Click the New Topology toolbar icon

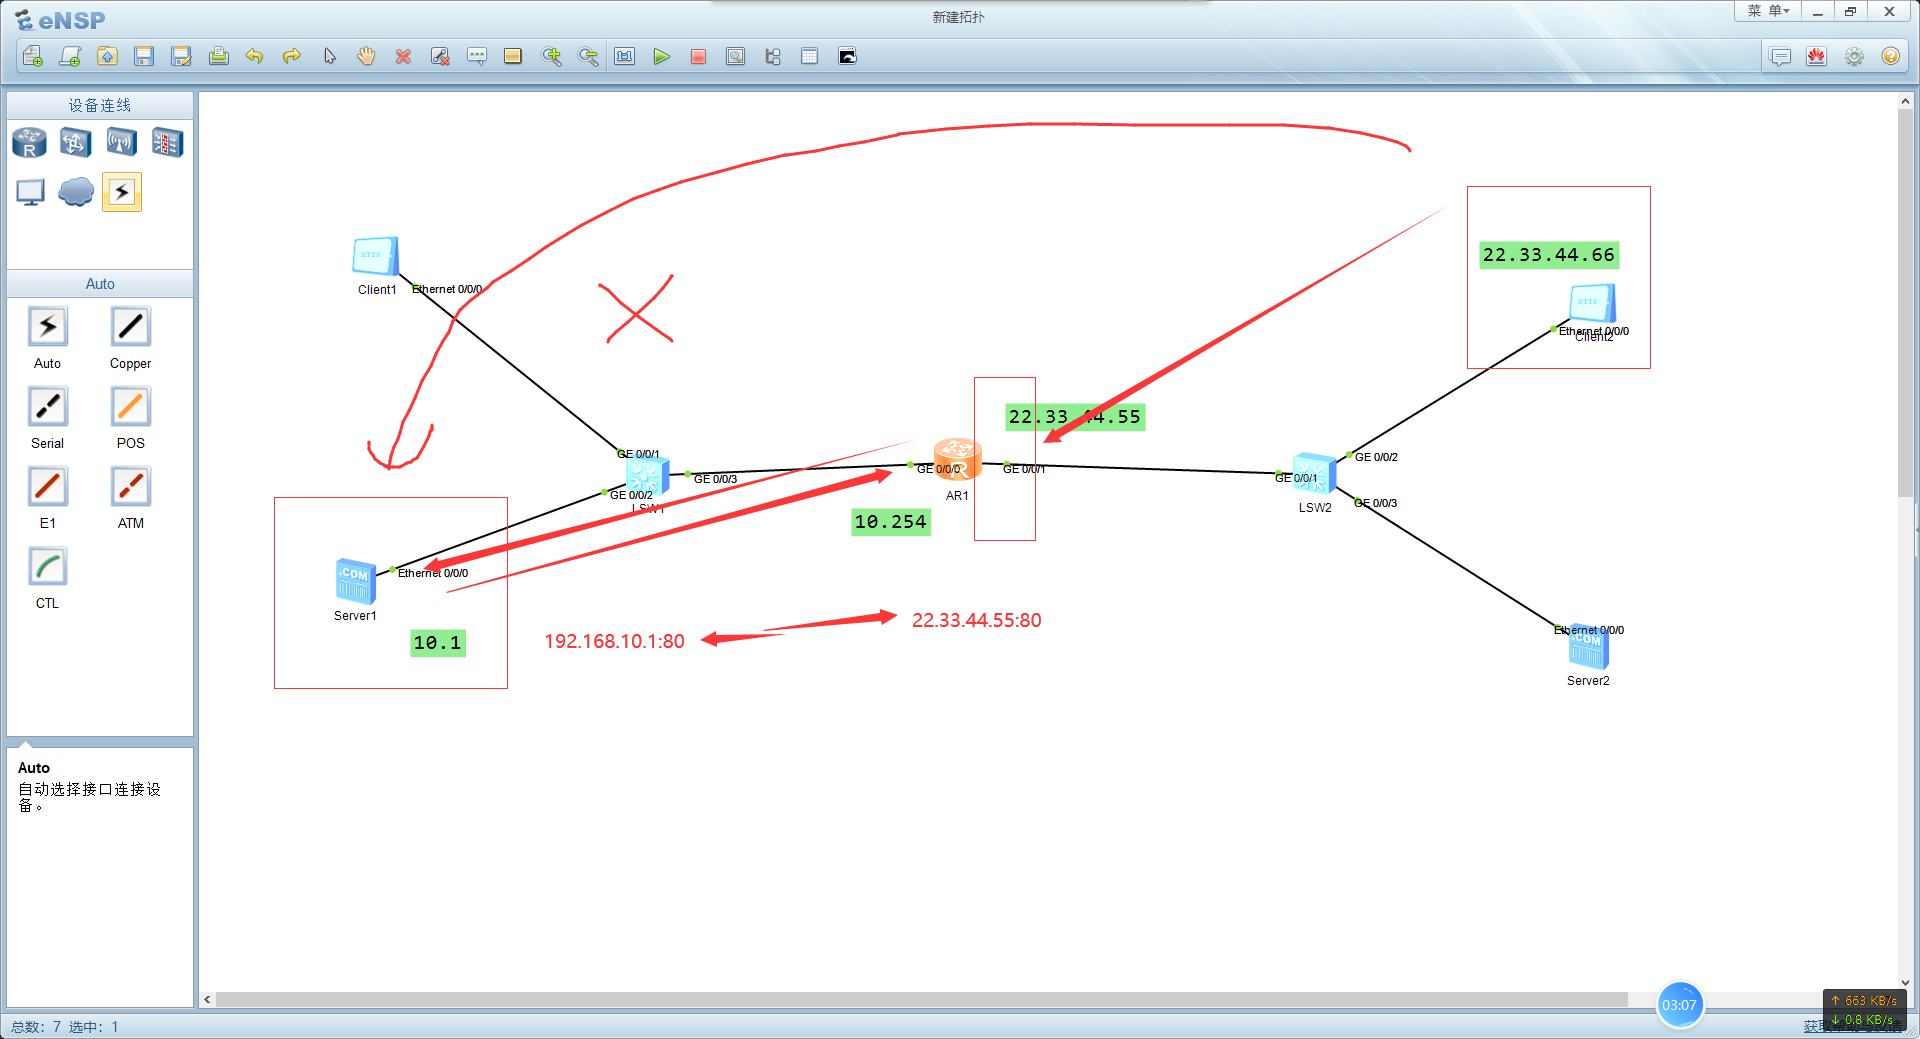[33, 56]
